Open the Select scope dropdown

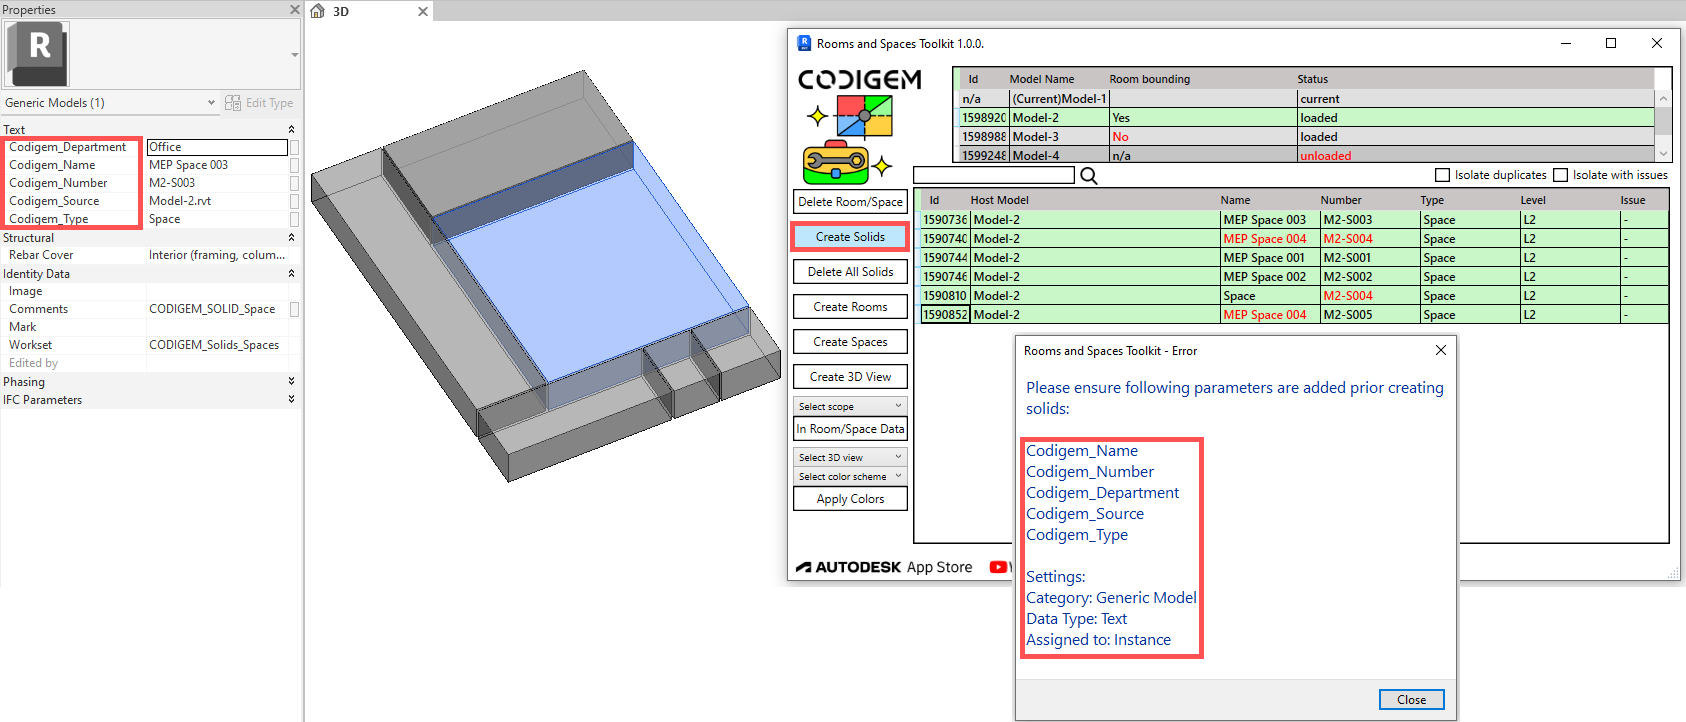coord(851,406)
